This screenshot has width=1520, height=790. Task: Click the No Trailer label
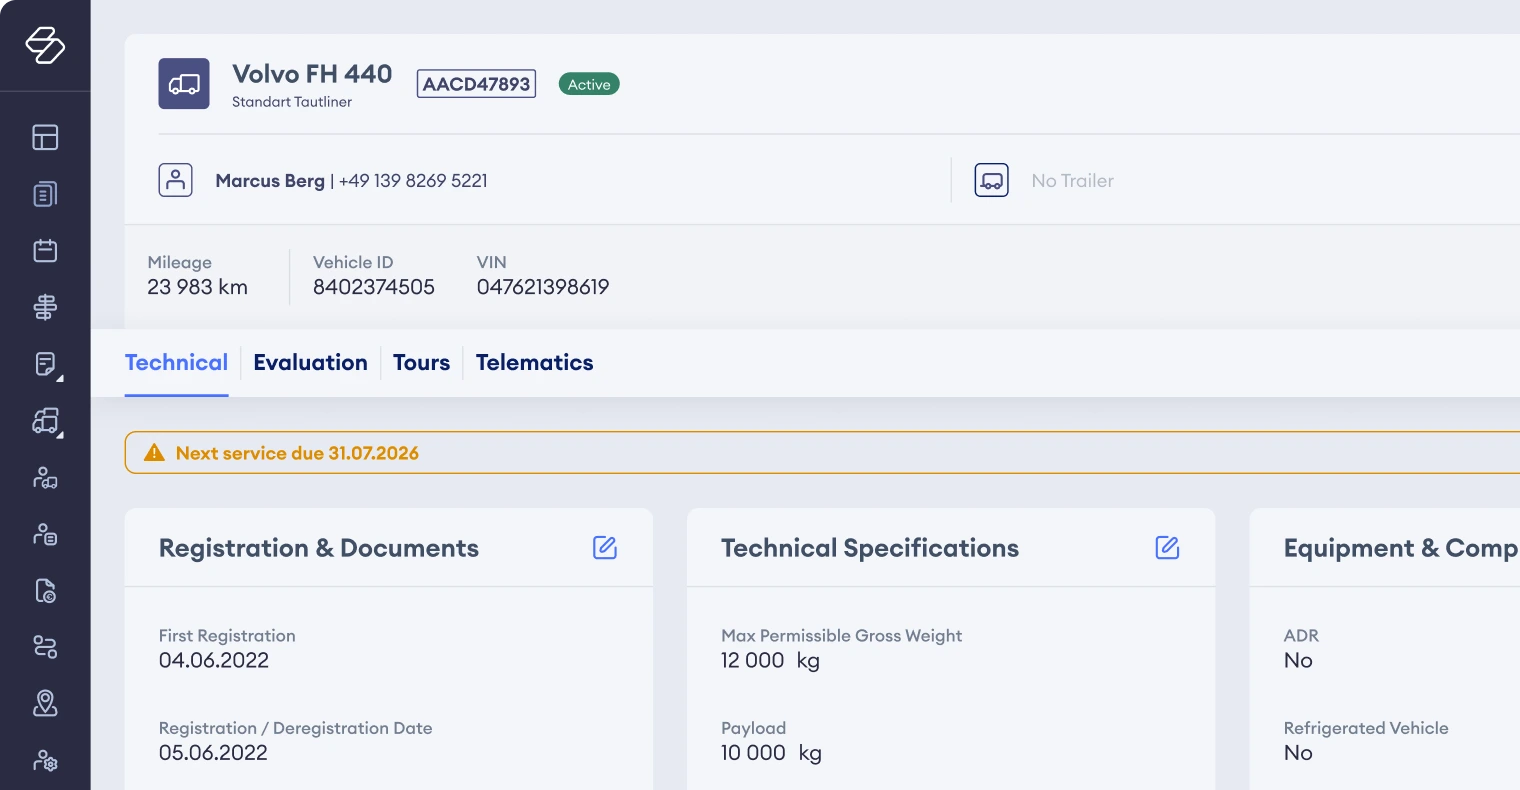pos(1073,181)
